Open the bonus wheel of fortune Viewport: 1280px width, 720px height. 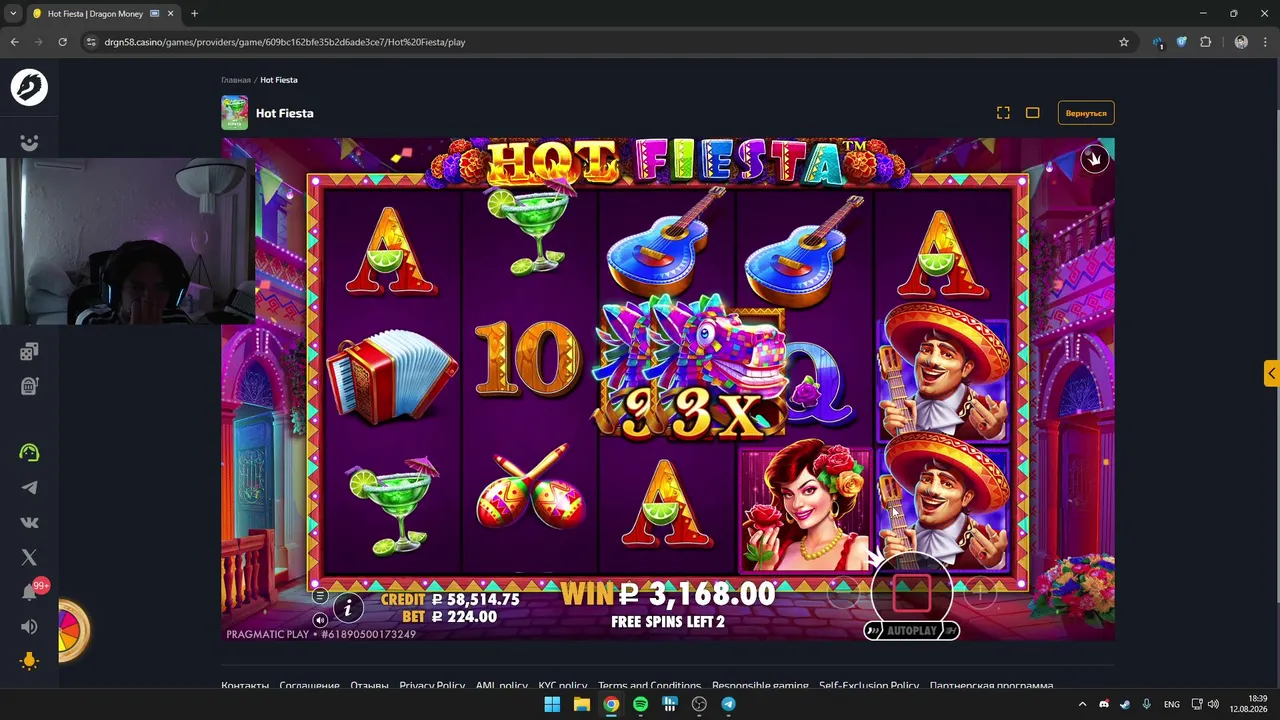click(73, 630)
